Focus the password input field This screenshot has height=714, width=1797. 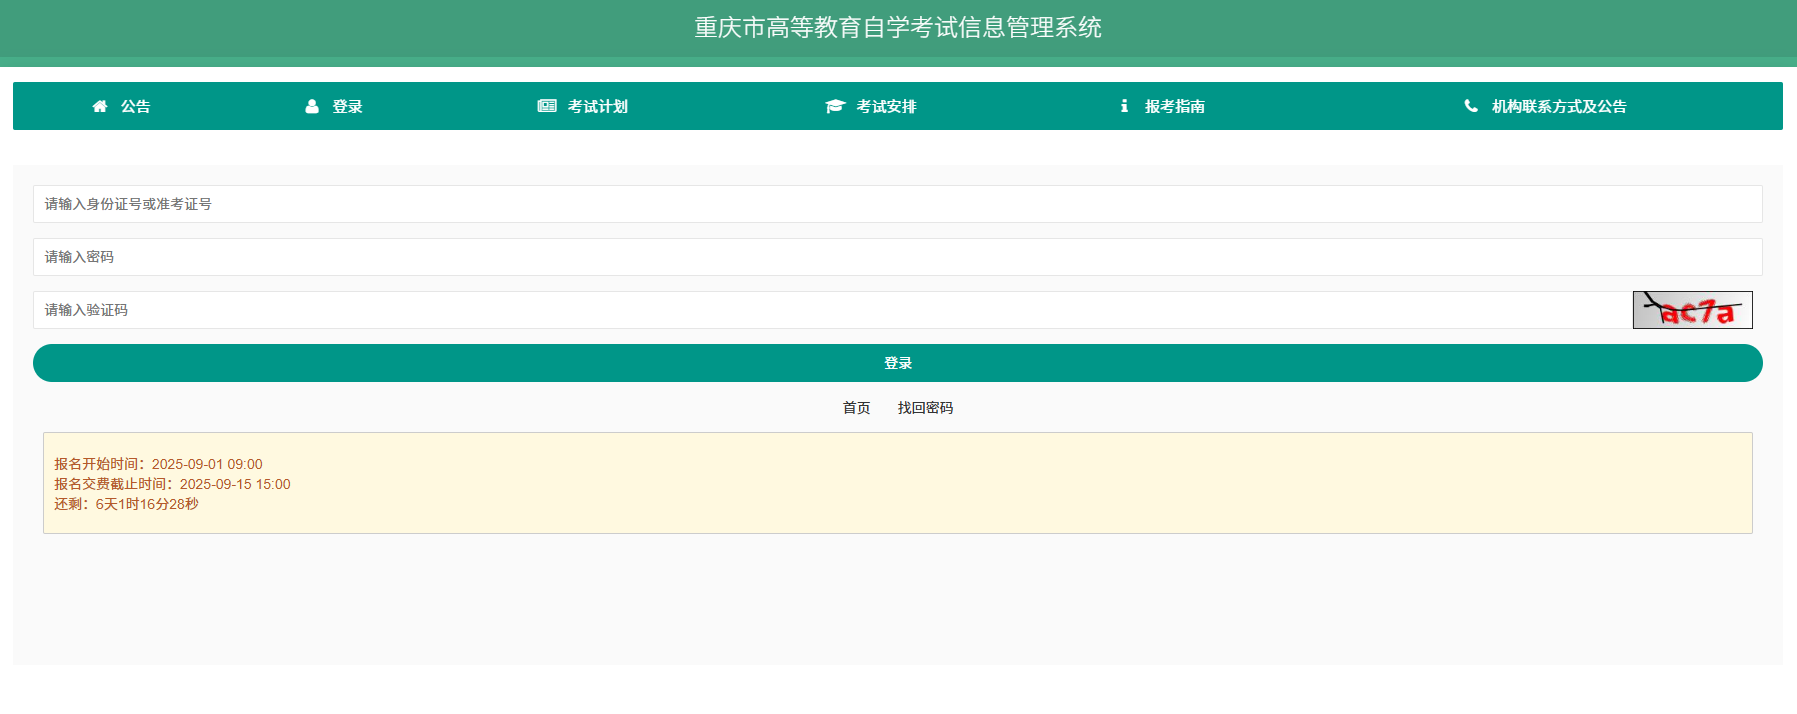(x=898, y=257)
